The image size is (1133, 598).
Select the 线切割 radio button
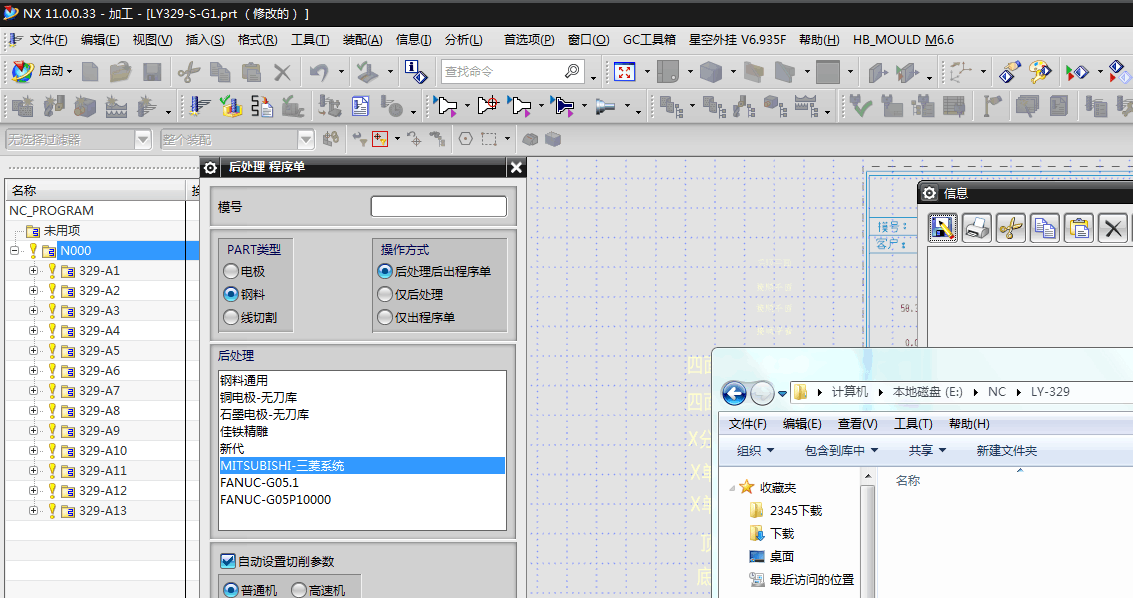coord(231,317)
